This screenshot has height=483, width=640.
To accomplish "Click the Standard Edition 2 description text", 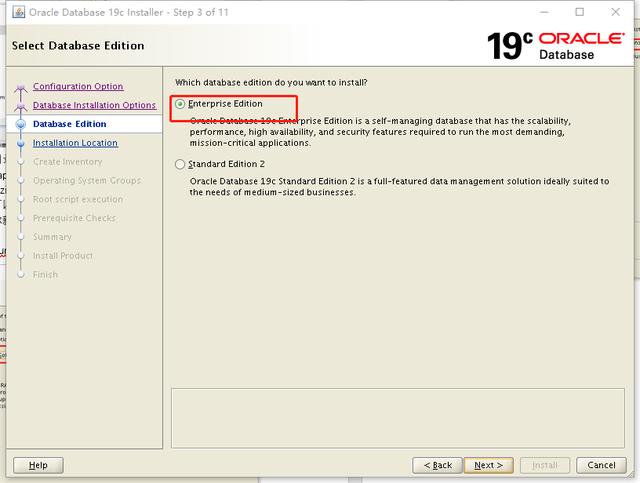I will [399, 187].
